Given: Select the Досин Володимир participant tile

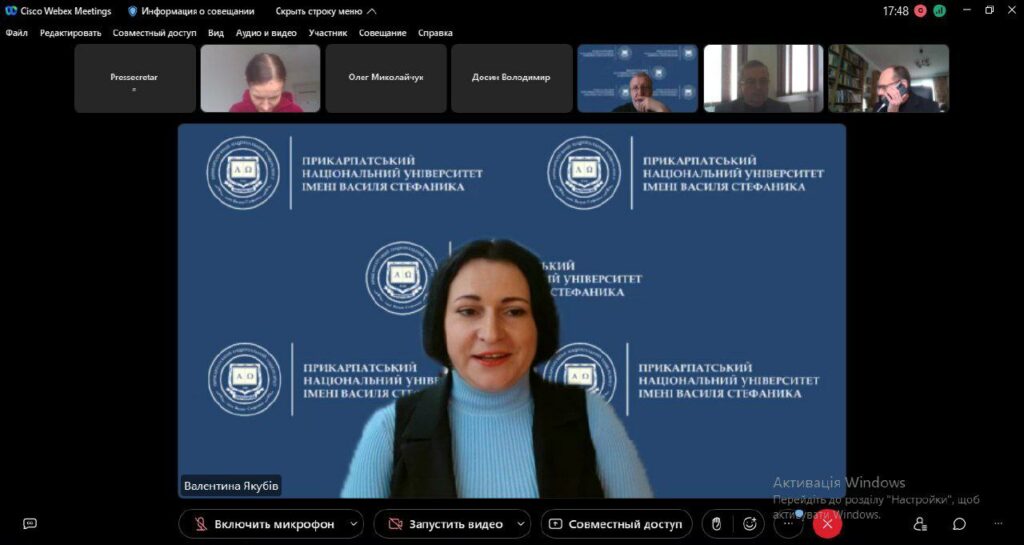Looking at the screenshot, I should click(x=511, y=78).
